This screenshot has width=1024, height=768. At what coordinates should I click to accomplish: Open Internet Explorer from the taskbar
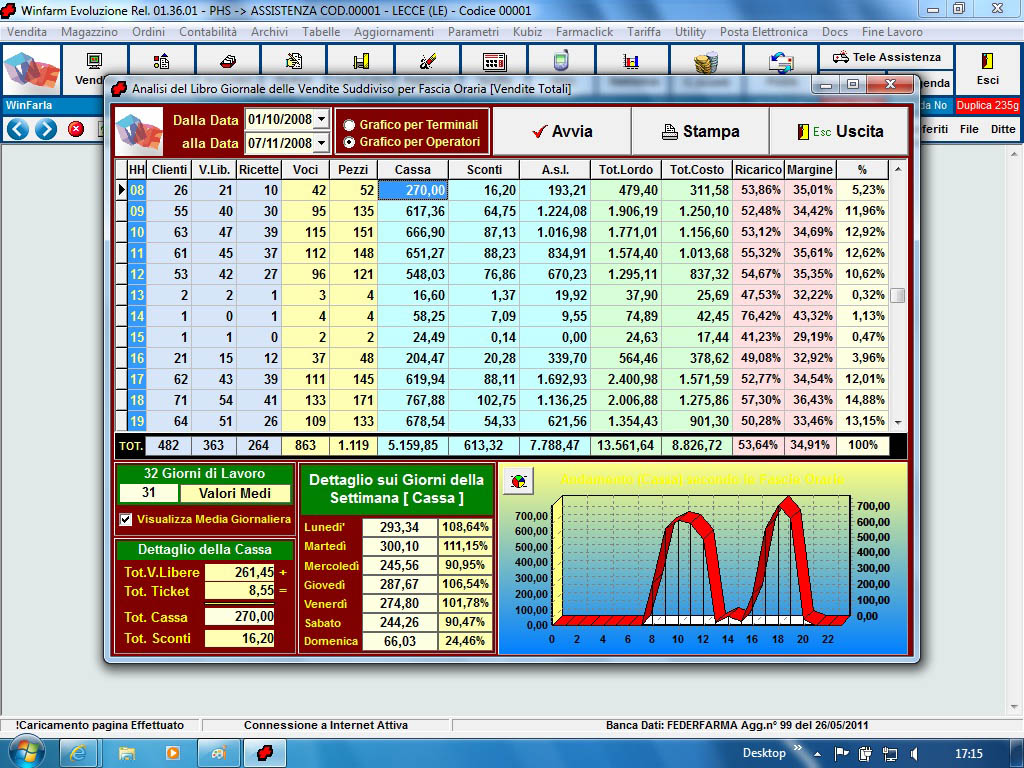coord(79,752)
